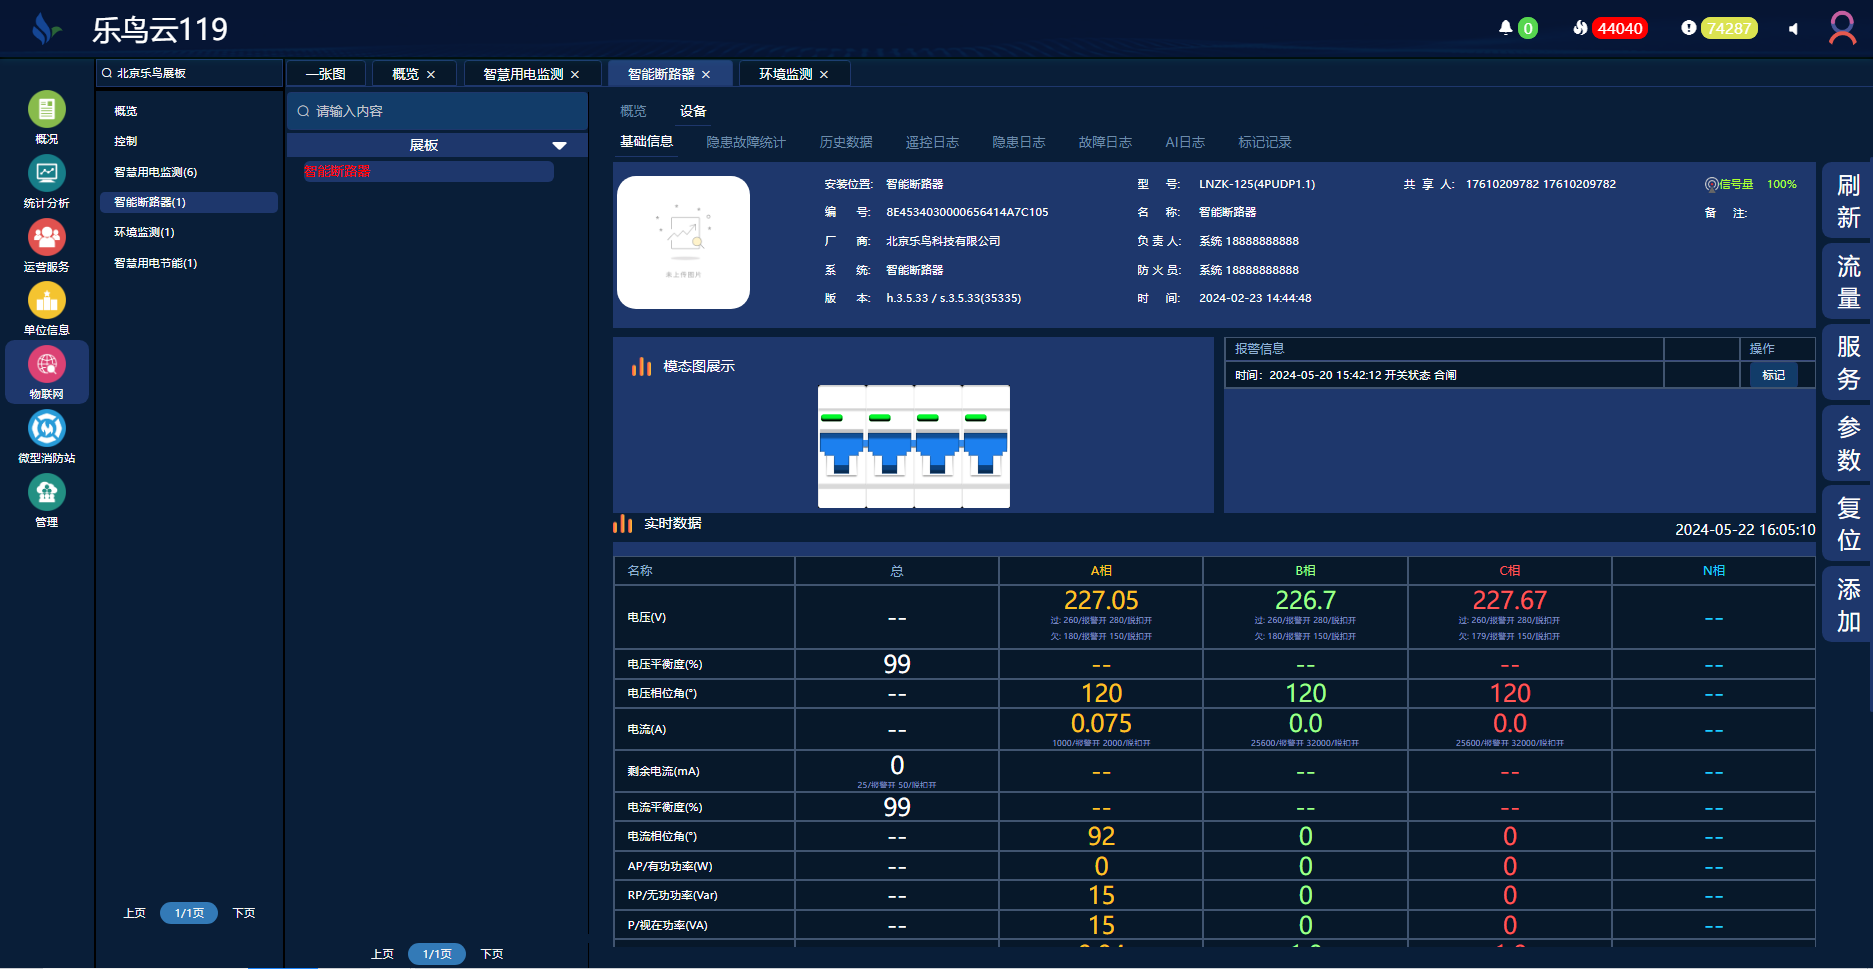This screenshot has height=969, width=1873.
Task: Open the 概况 overview sidebar icon
Action: 46,110
